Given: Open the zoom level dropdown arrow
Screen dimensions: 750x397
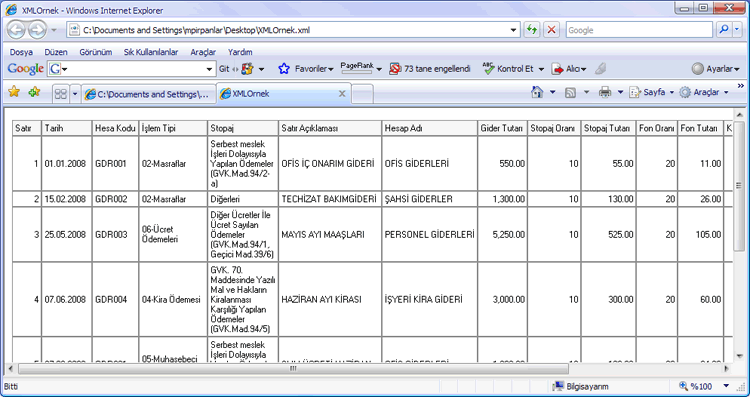Looking at the screenshot, I should click(726, 386).
